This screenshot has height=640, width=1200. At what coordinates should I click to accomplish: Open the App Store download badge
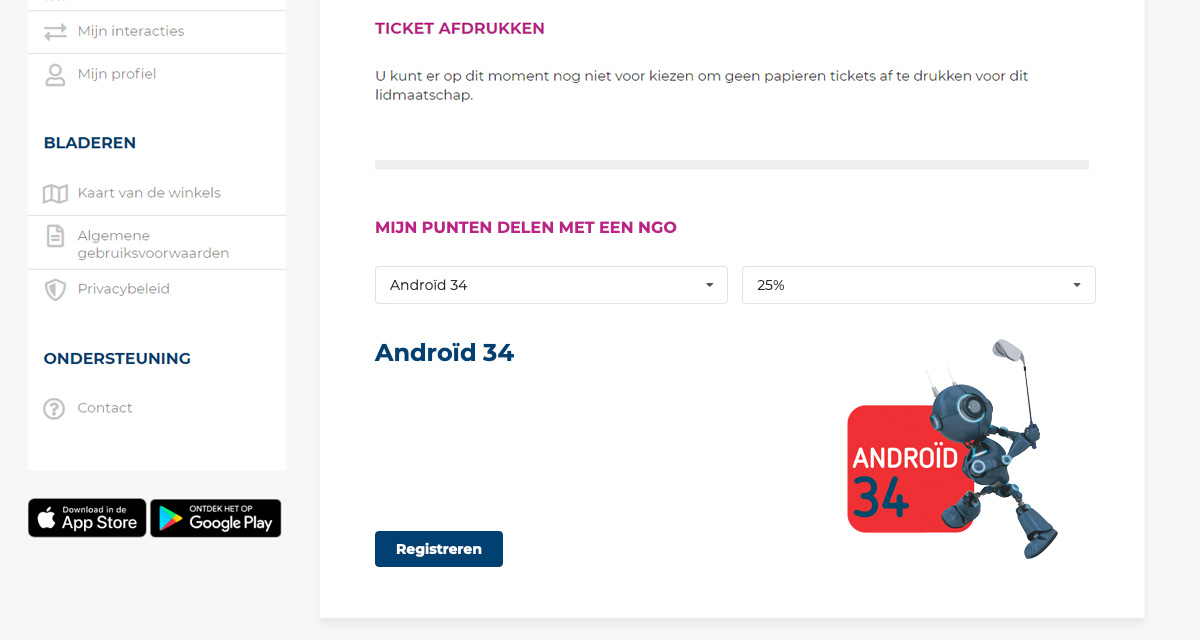pyautogui.click(x=87, y=518)
